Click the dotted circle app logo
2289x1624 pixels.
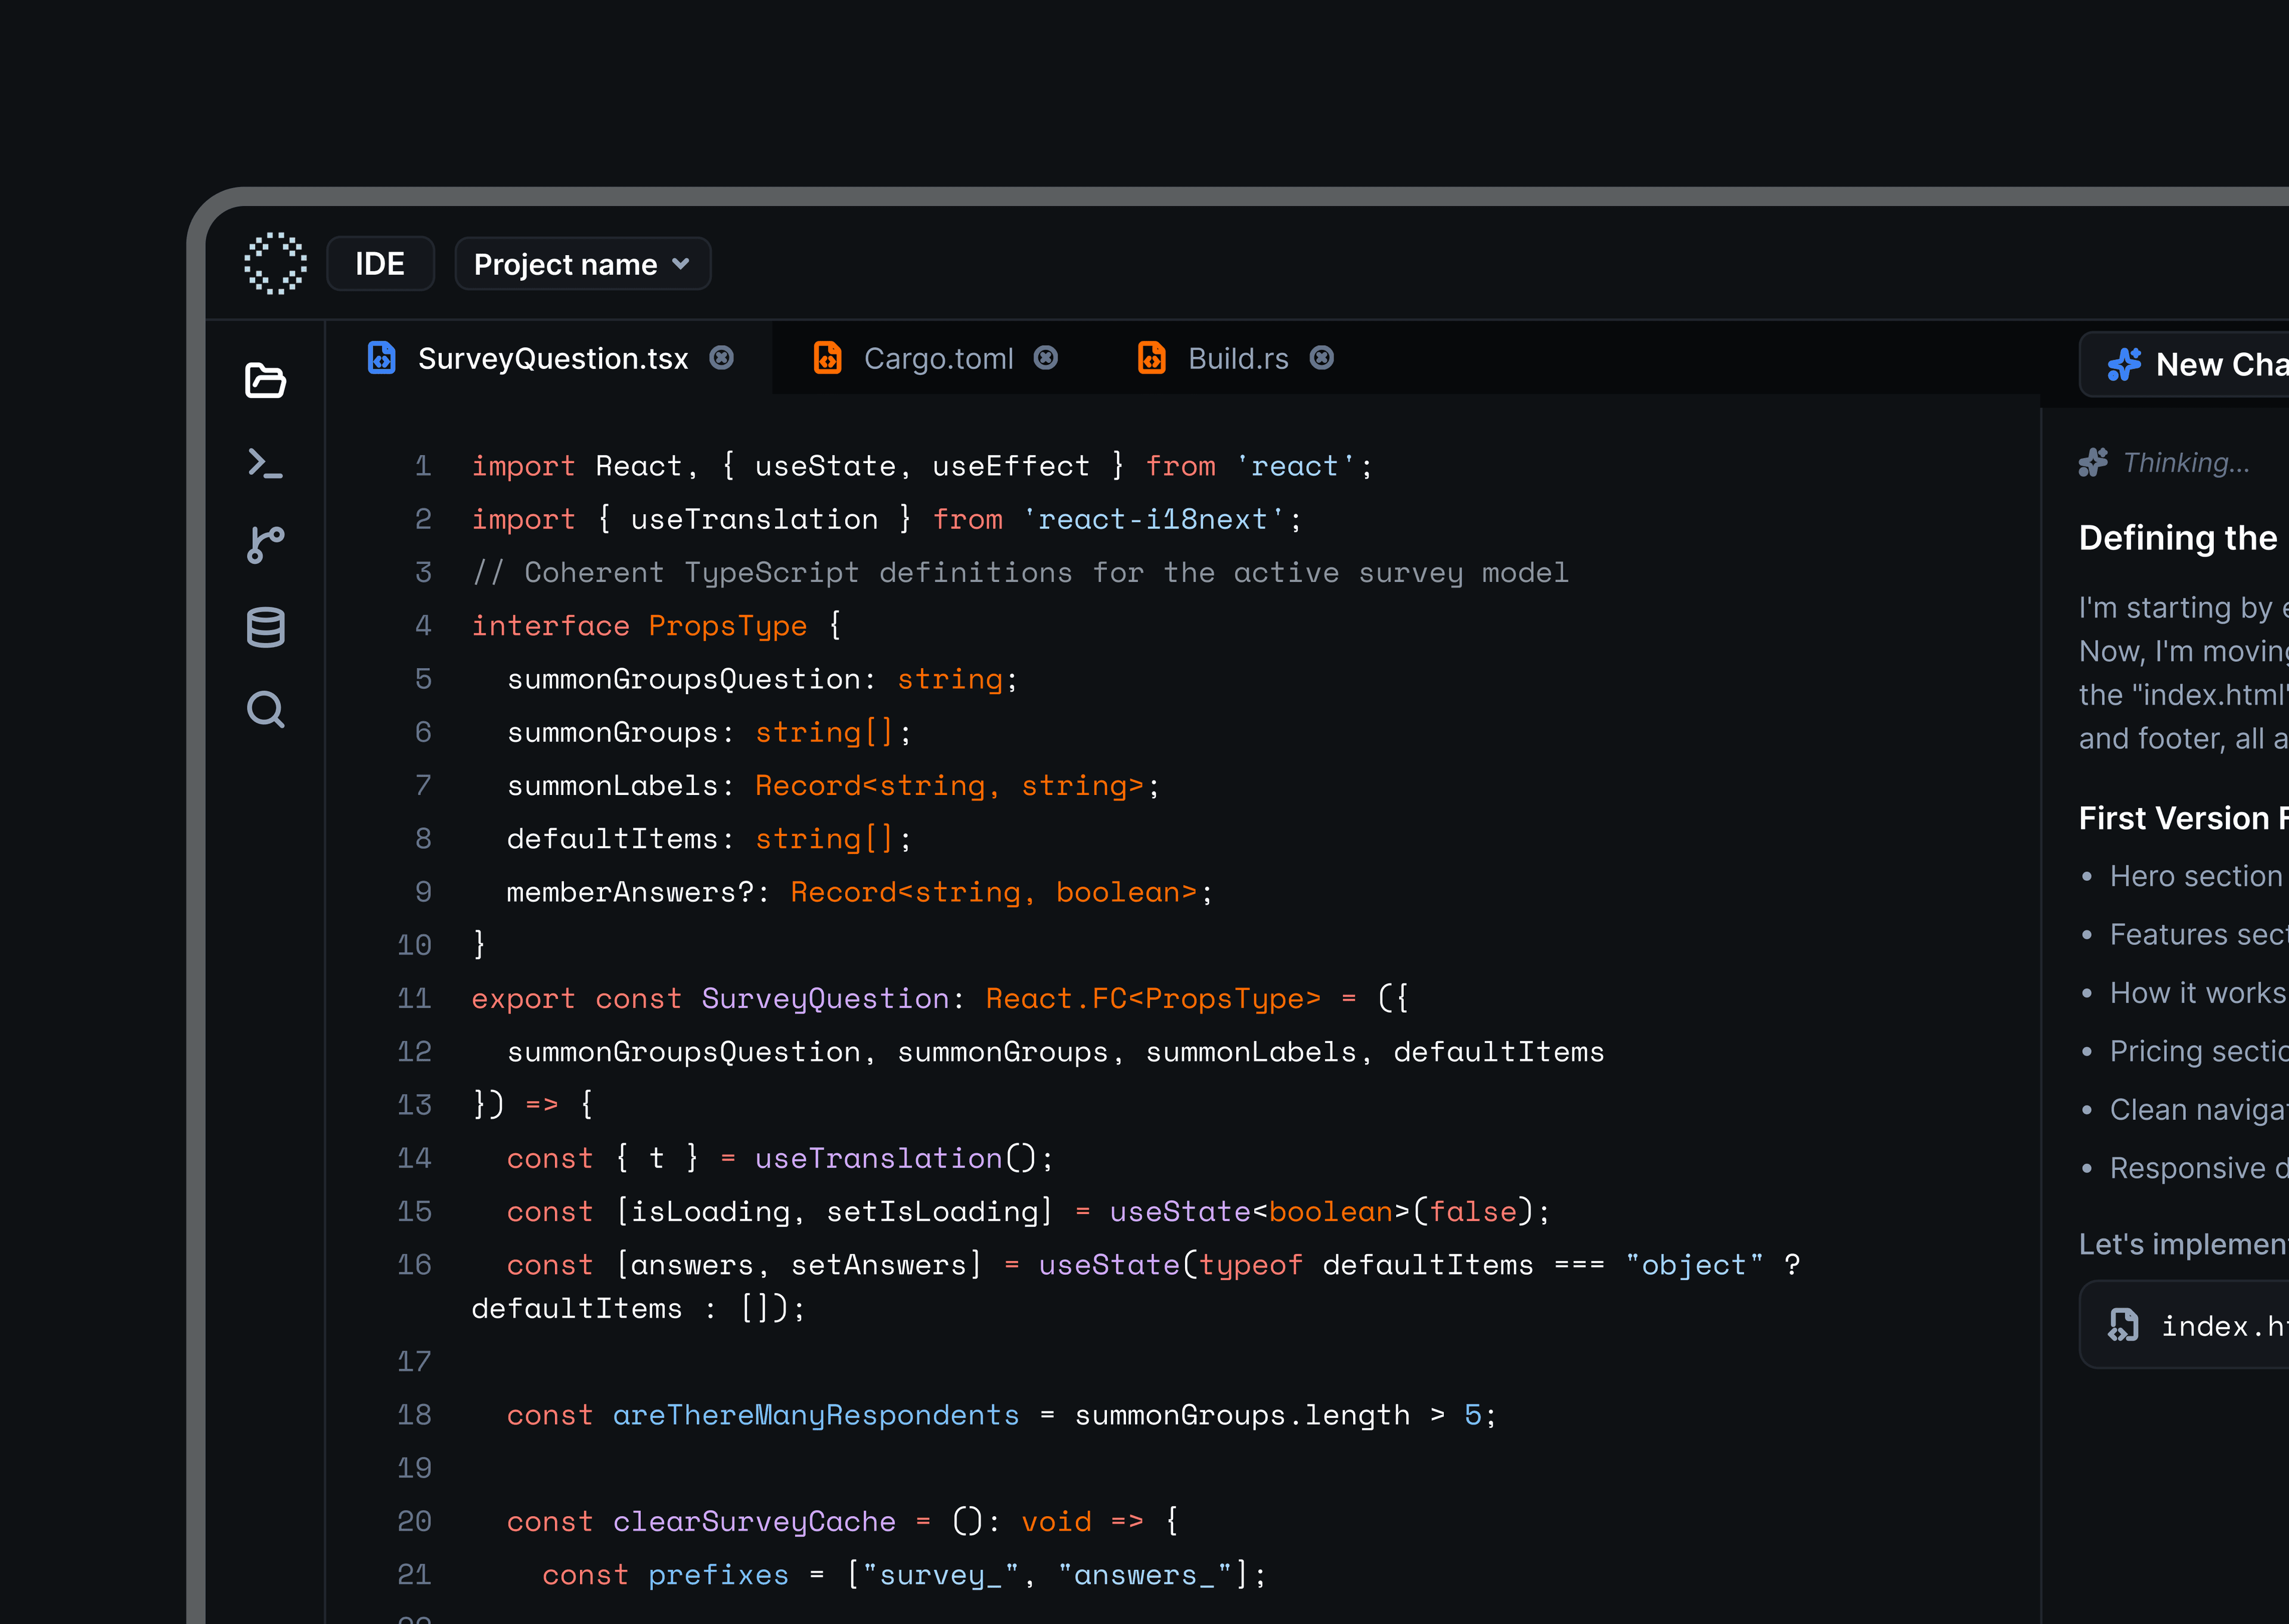[275, 264]
